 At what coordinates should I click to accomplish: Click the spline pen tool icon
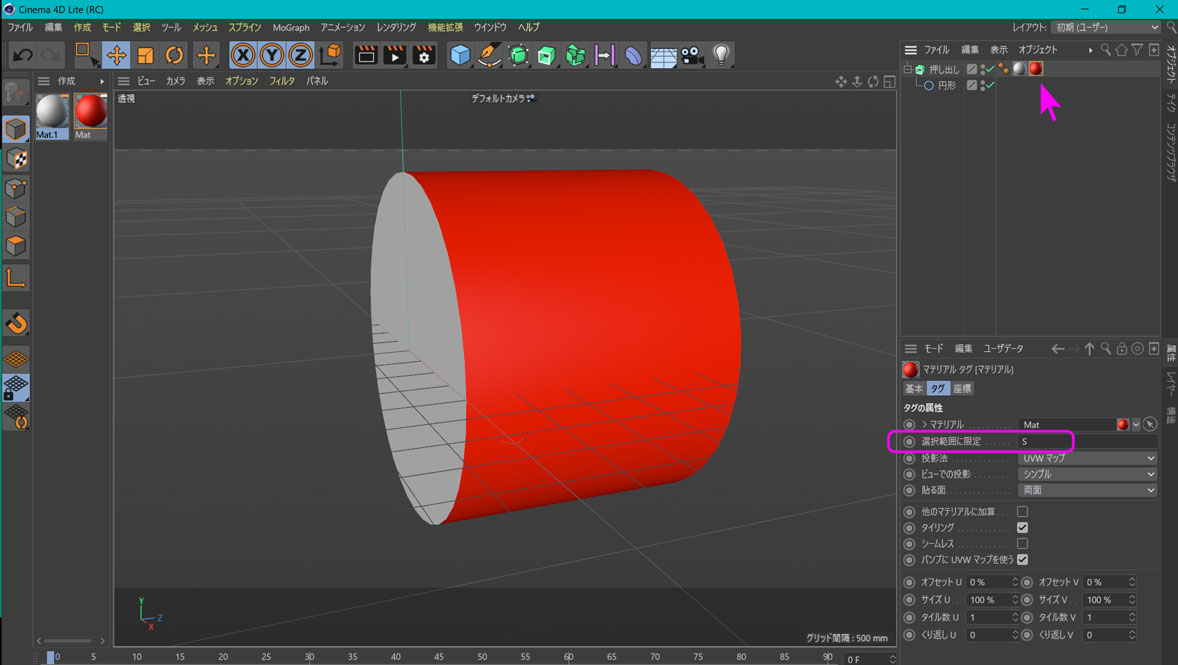(489, 55)
